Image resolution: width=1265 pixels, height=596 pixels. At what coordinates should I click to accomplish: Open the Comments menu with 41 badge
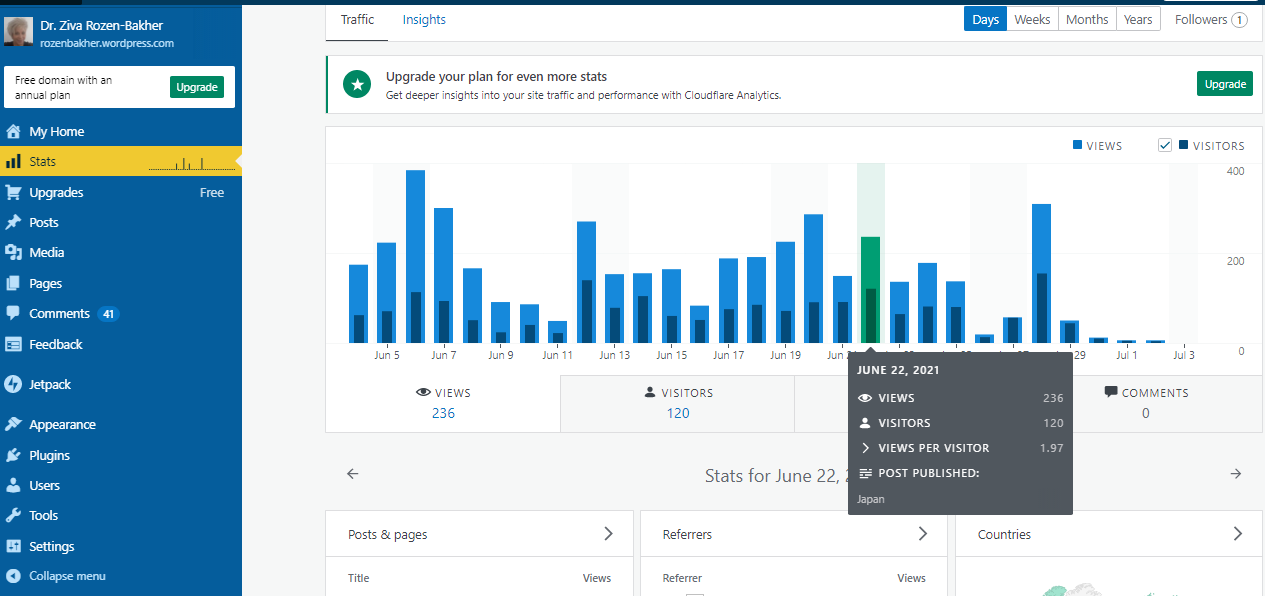120,313
